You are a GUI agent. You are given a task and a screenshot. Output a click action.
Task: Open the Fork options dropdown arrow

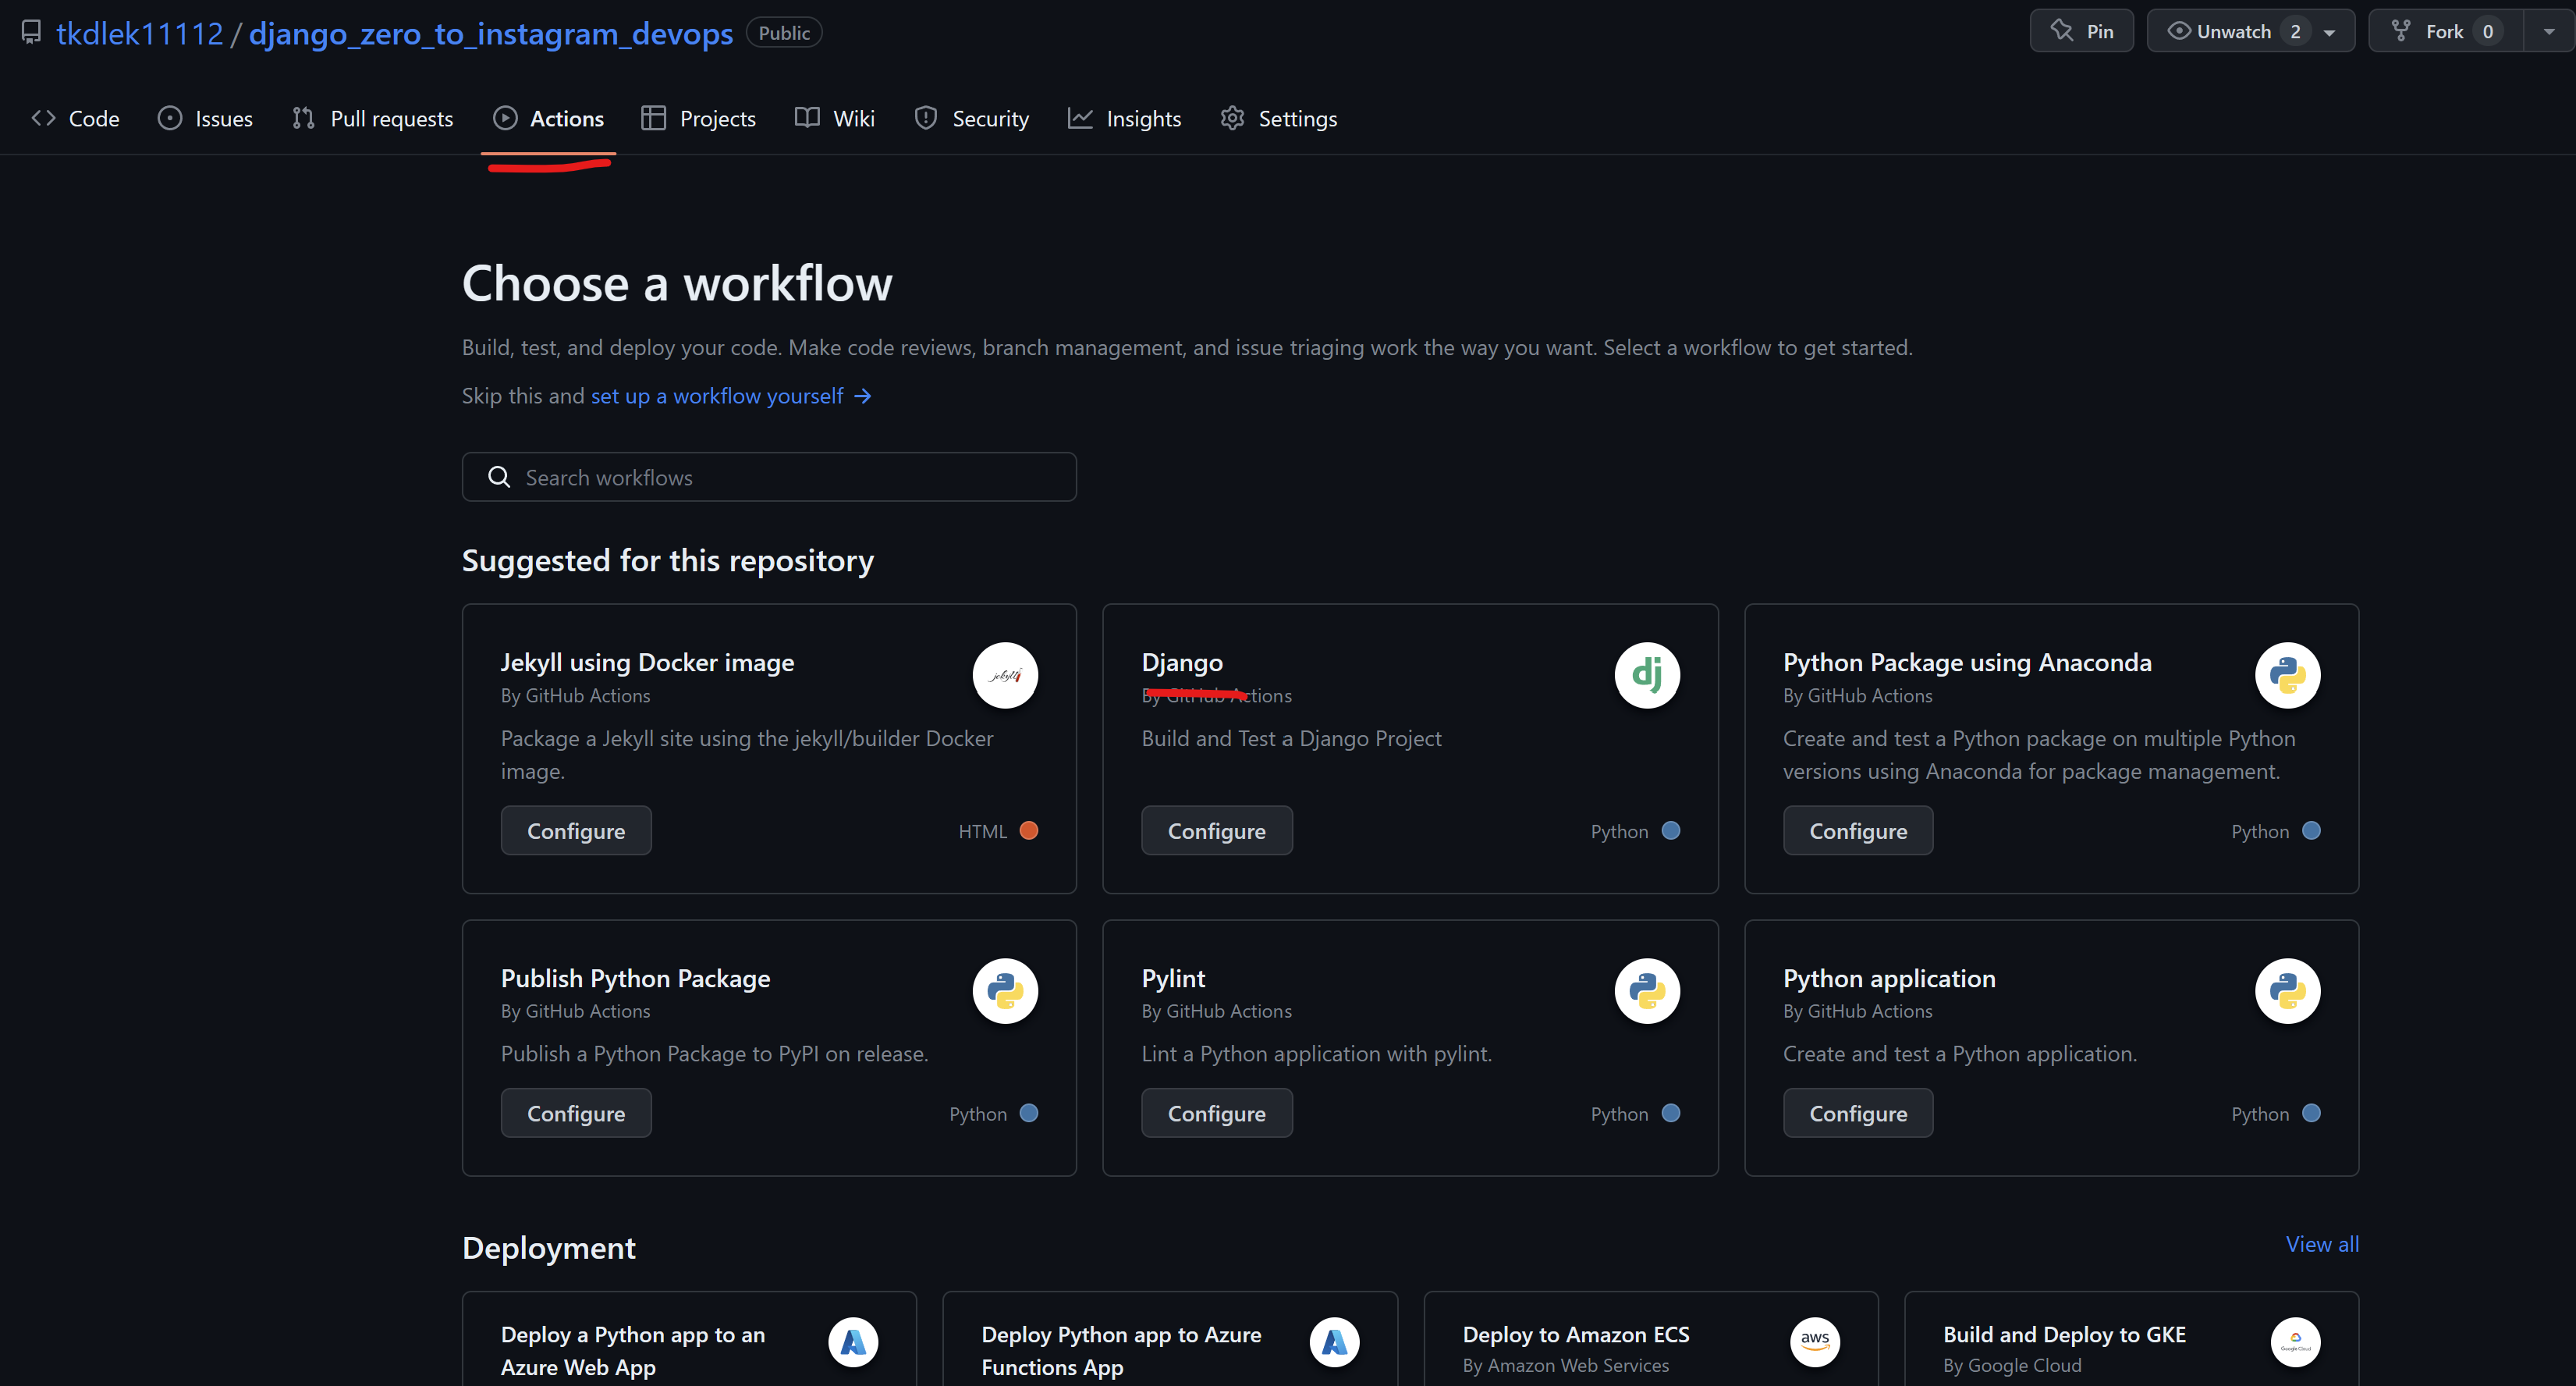2548,32
